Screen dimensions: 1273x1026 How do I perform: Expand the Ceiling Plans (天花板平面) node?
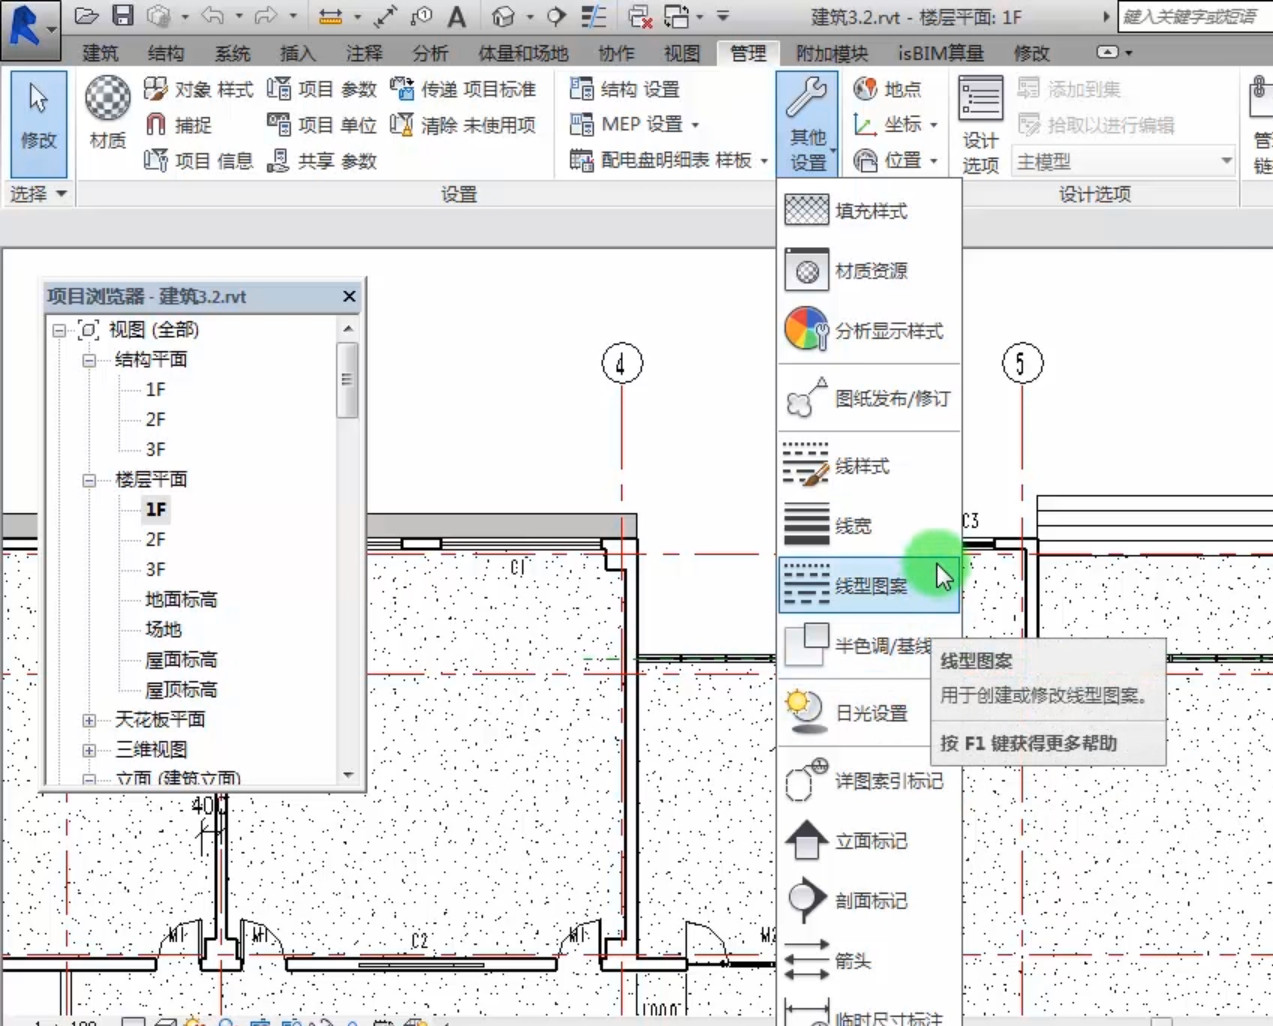pos(89,720)
